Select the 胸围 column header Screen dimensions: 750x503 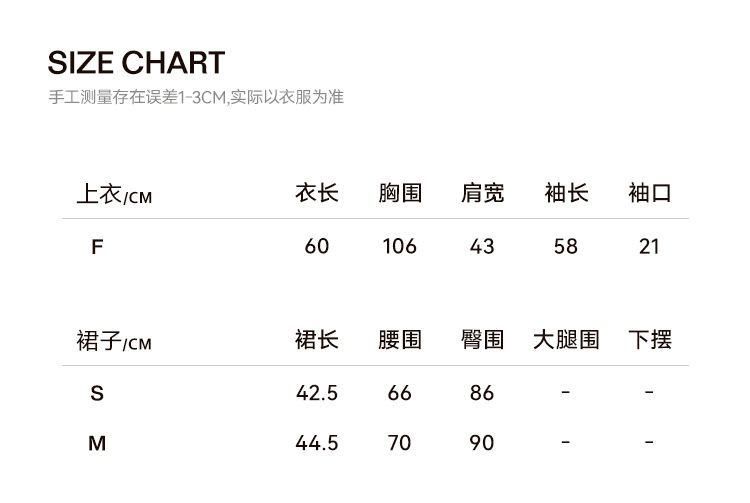(399, 193)
